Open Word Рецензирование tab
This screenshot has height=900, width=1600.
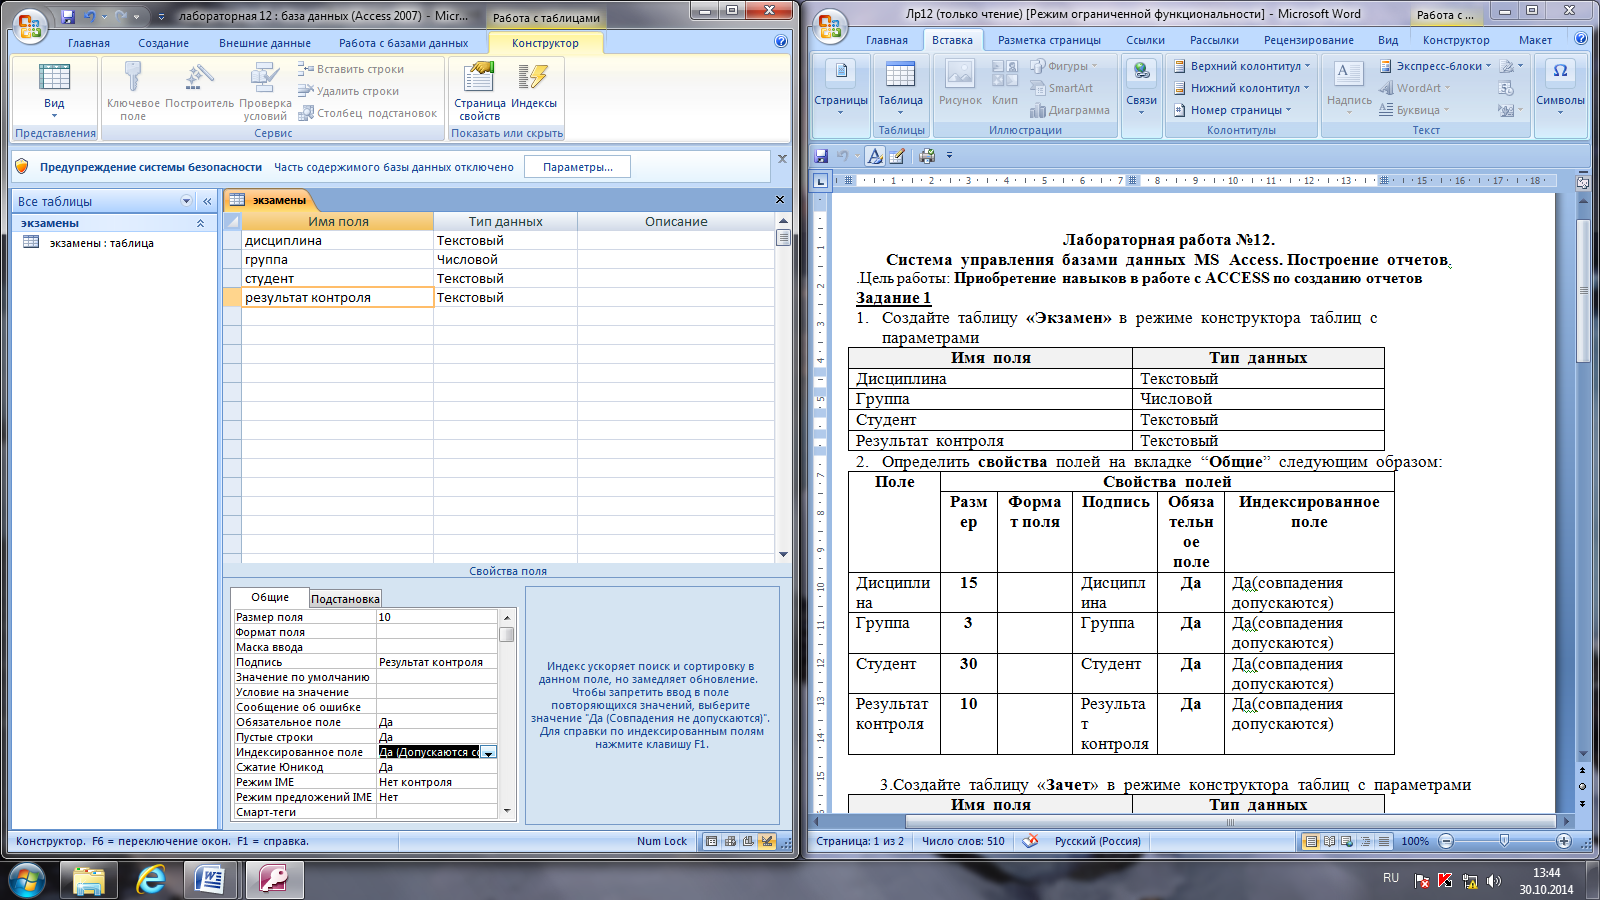1308,40
